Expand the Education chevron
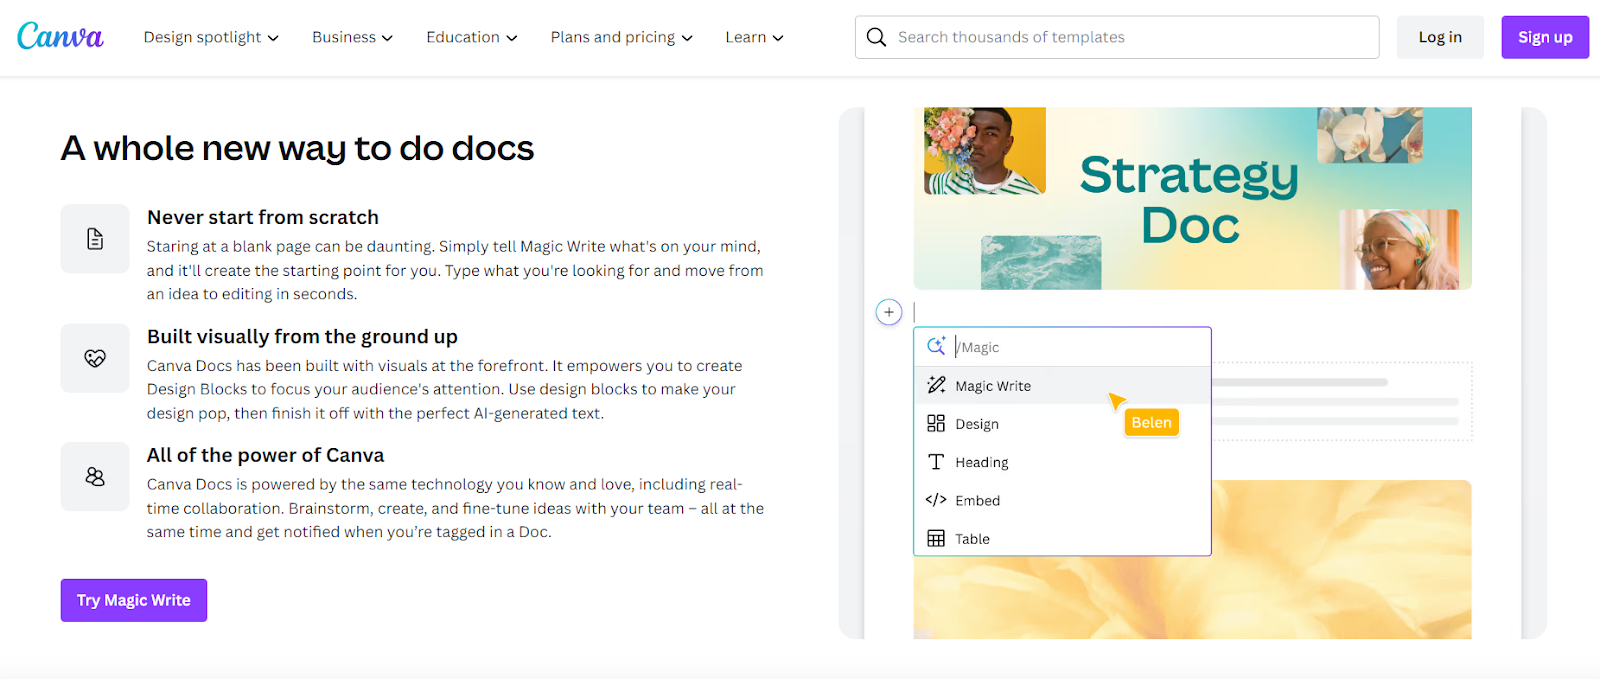The width and height of the screenshot is (1600, 679). [x=511, y=38]
